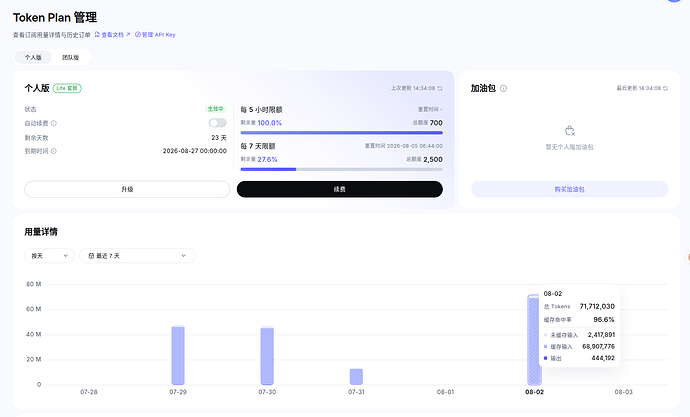Click the info icon beside 到期时间

click(54, 151)
